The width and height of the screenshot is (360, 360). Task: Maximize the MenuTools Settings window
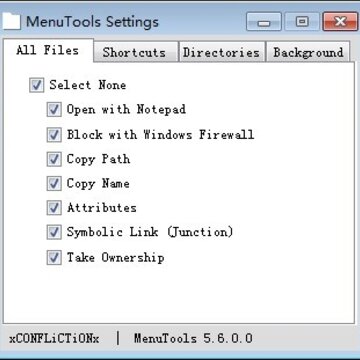point(302,22)
